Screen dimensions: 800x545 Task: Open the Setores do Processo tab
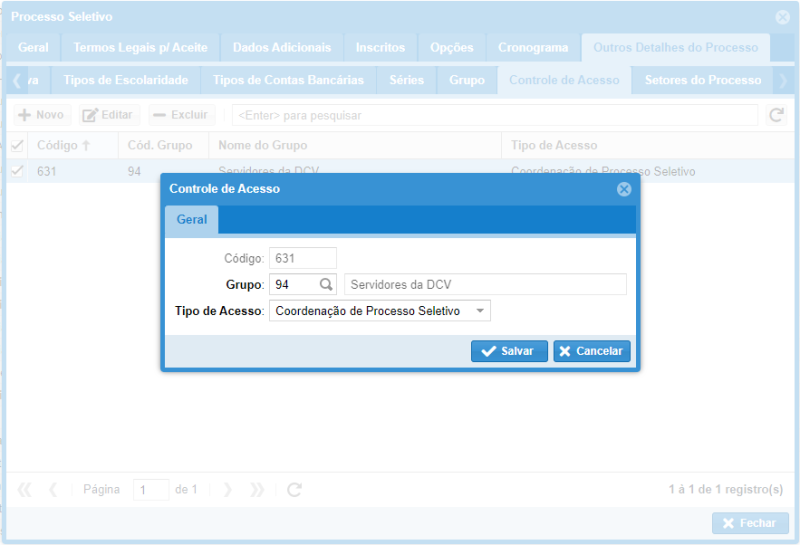coord(702,80)
